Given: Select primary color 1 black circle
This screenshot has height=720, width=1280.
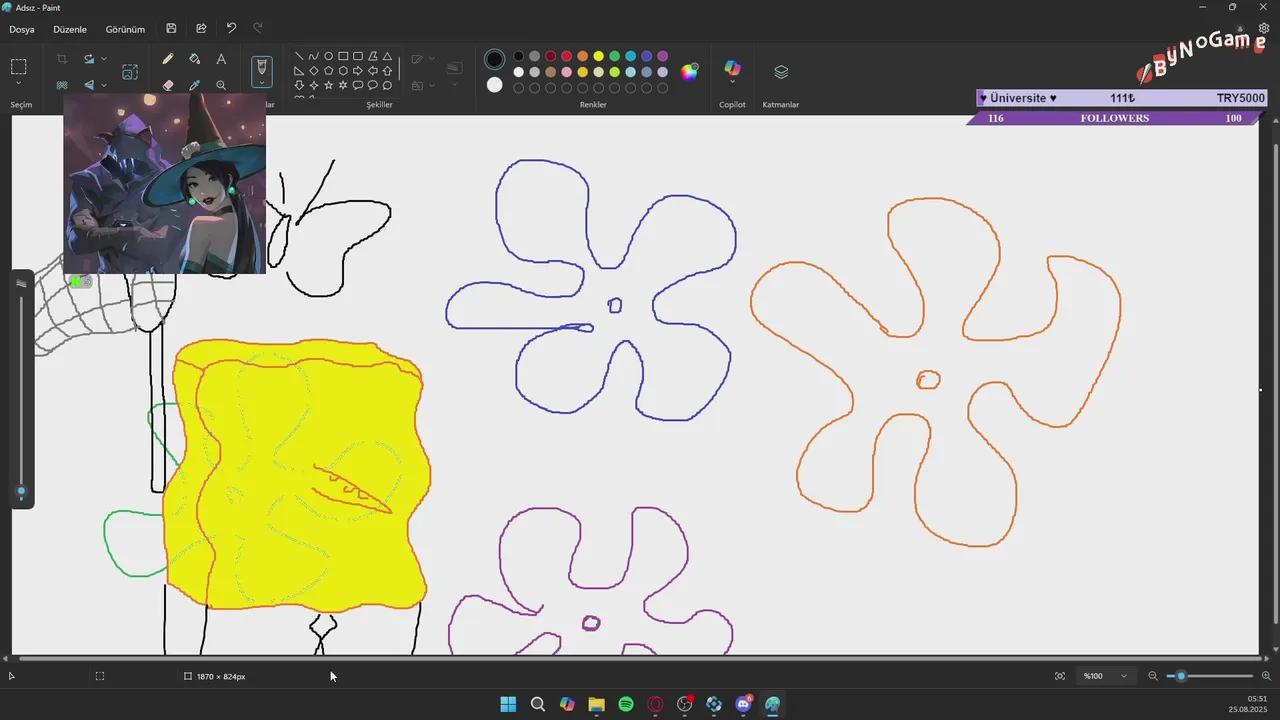Looking at the screenshot, I should 495,60.
